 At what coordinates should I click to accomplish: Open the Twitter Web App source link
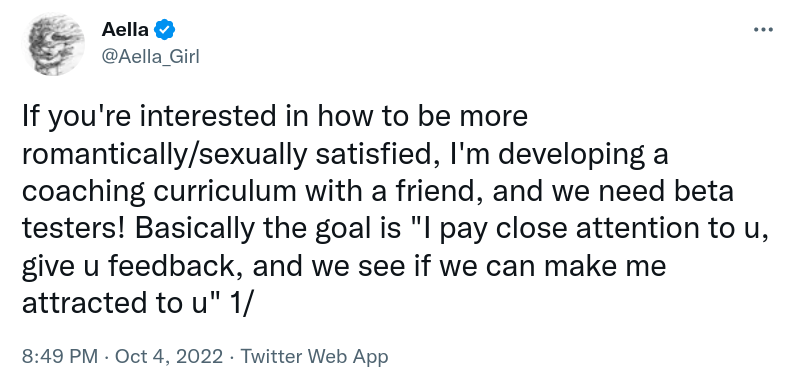click(314, 356)
